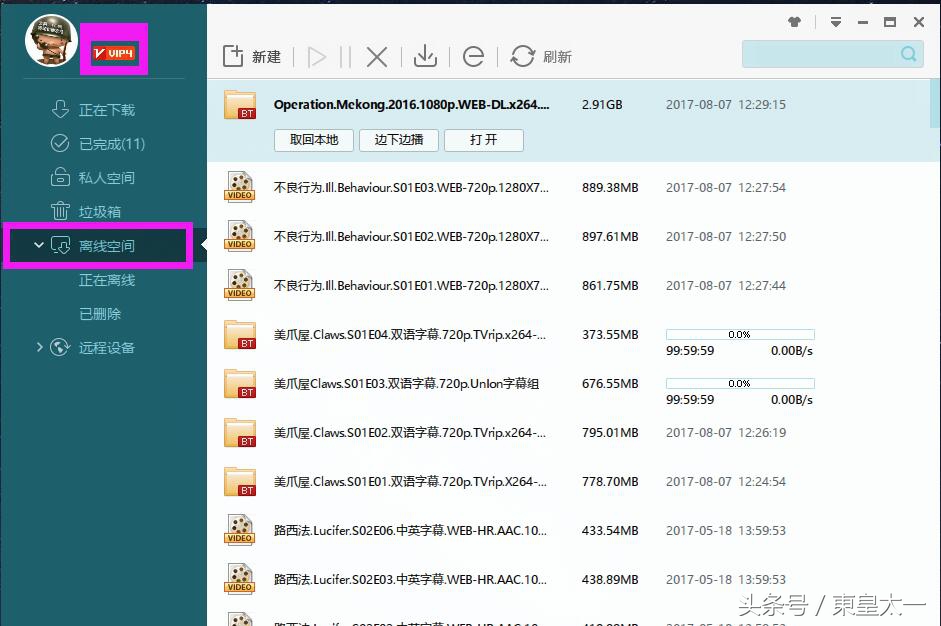This screenshot has width=941, height=626.
Task: Click the delete (X) icon on toolbar
Action: (x=376, y=56)
